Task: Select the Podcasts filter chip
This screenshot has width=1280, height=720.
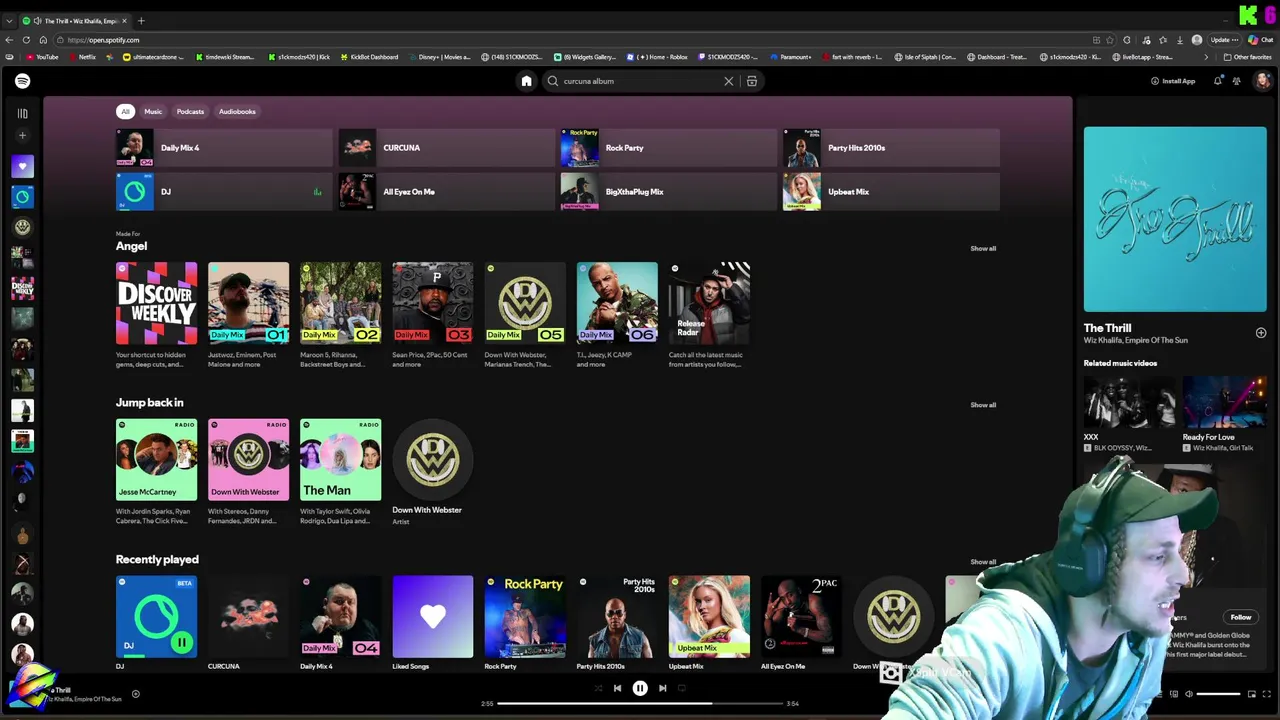Action: click(190, 111)
